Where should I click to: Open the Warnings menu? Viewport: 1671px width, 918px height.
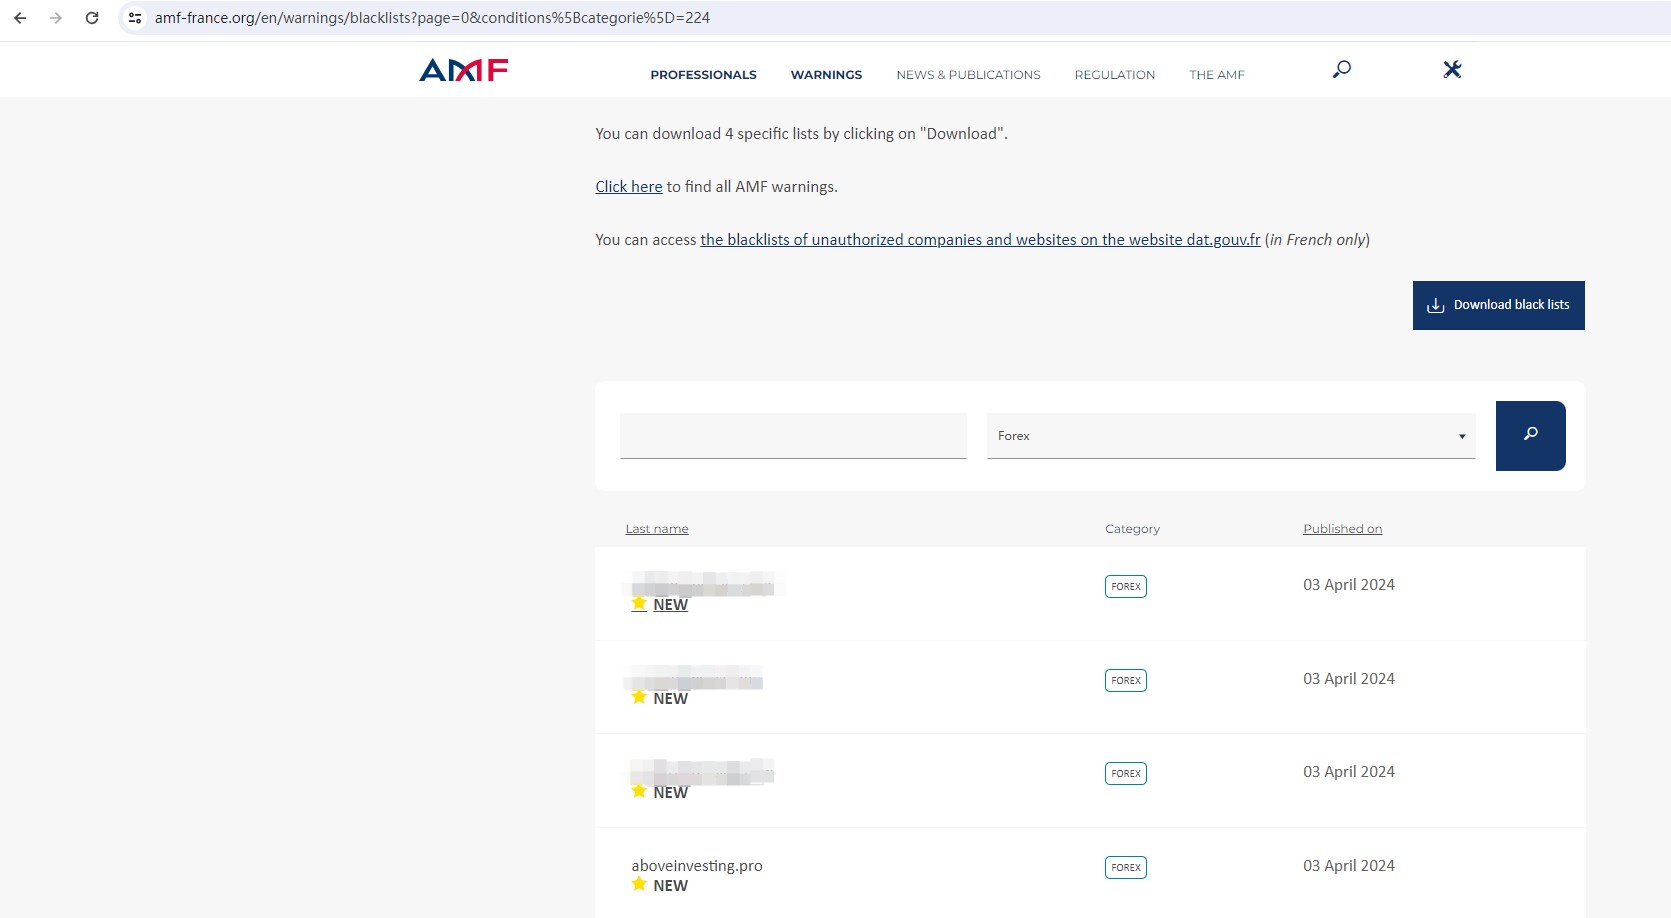coord(826,75)
